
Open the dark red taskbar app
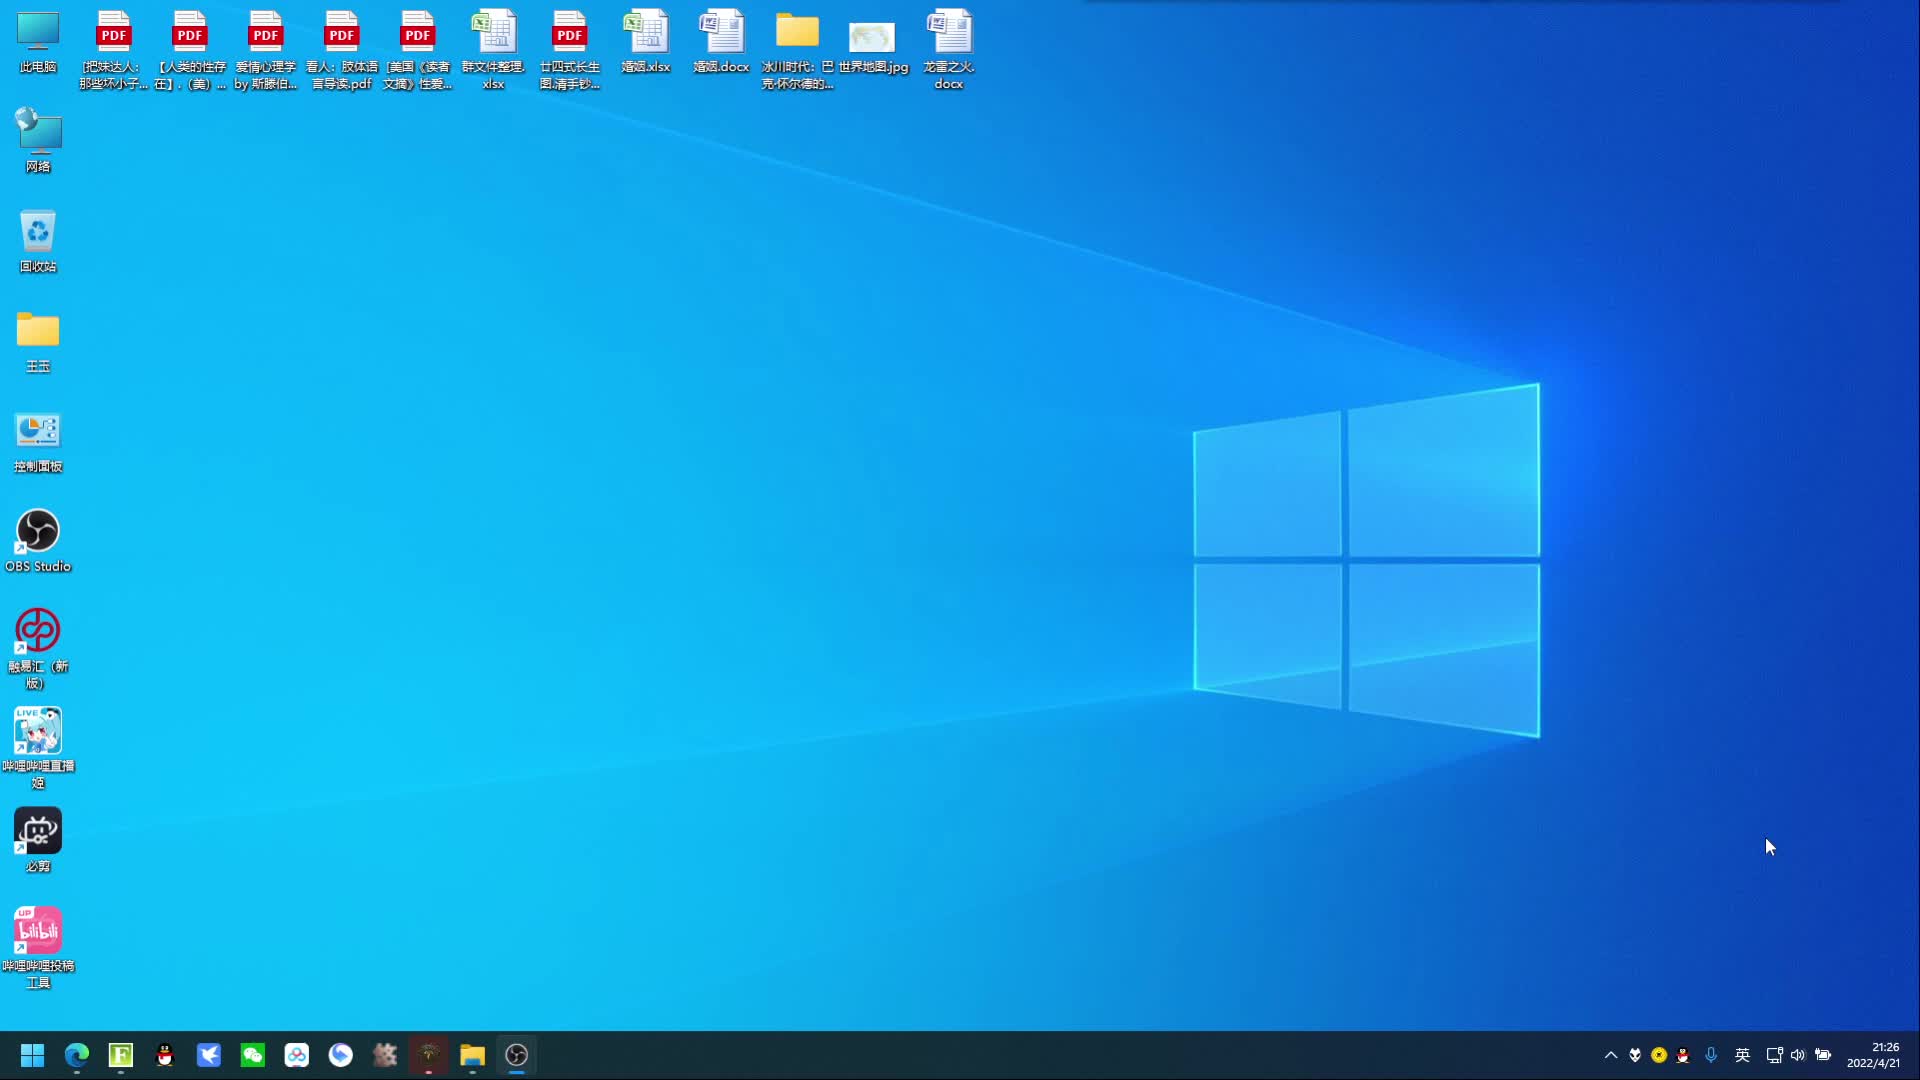pyautogui.click(x=429, y=1055)
